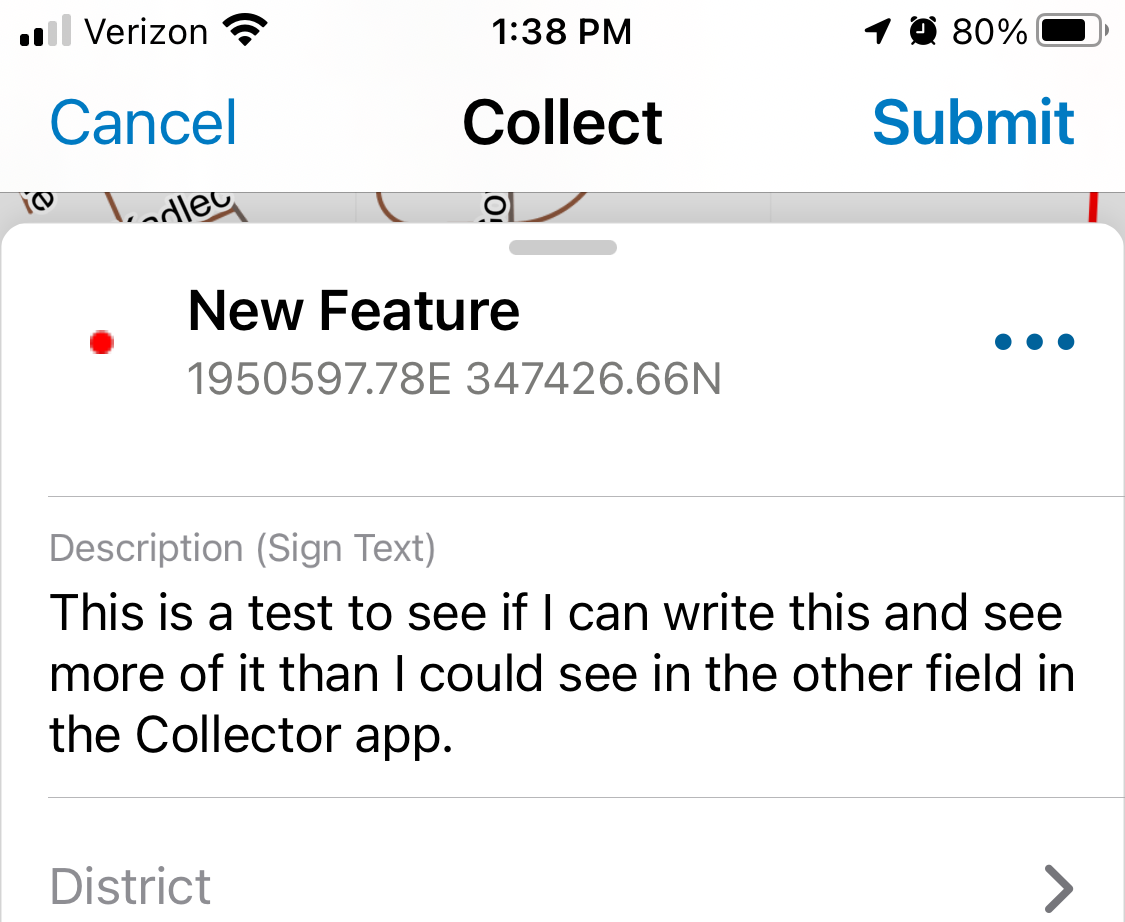Tap the Verizon carrier label
The image size is (1125, 922).
pos(148,31)
